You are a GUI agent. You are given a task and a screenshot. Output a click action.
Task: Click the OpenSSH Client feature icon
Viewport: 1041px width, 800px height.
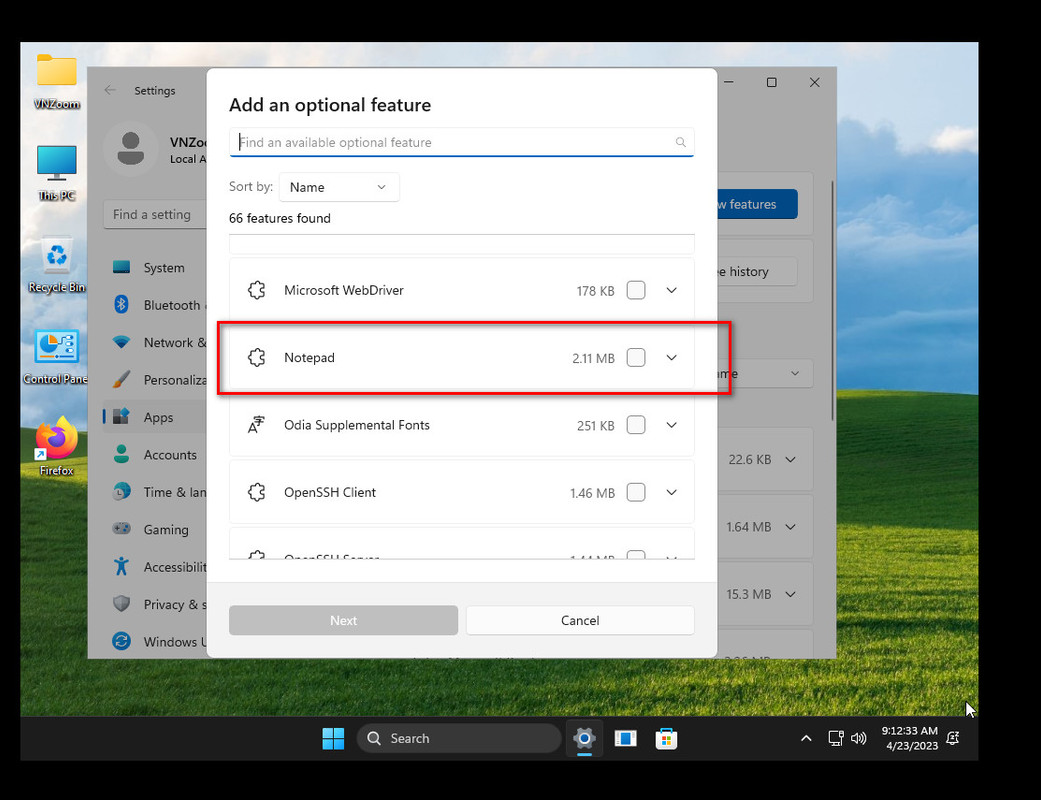tap(257, 492)
